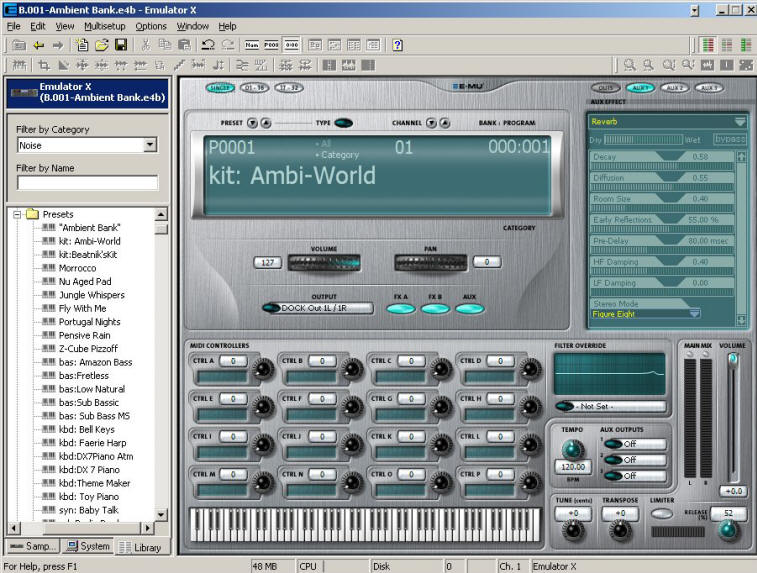Select the 'bas: Amazon Bass' preset
This screenshot has height=573, width=757.
(x=96, y=362)
